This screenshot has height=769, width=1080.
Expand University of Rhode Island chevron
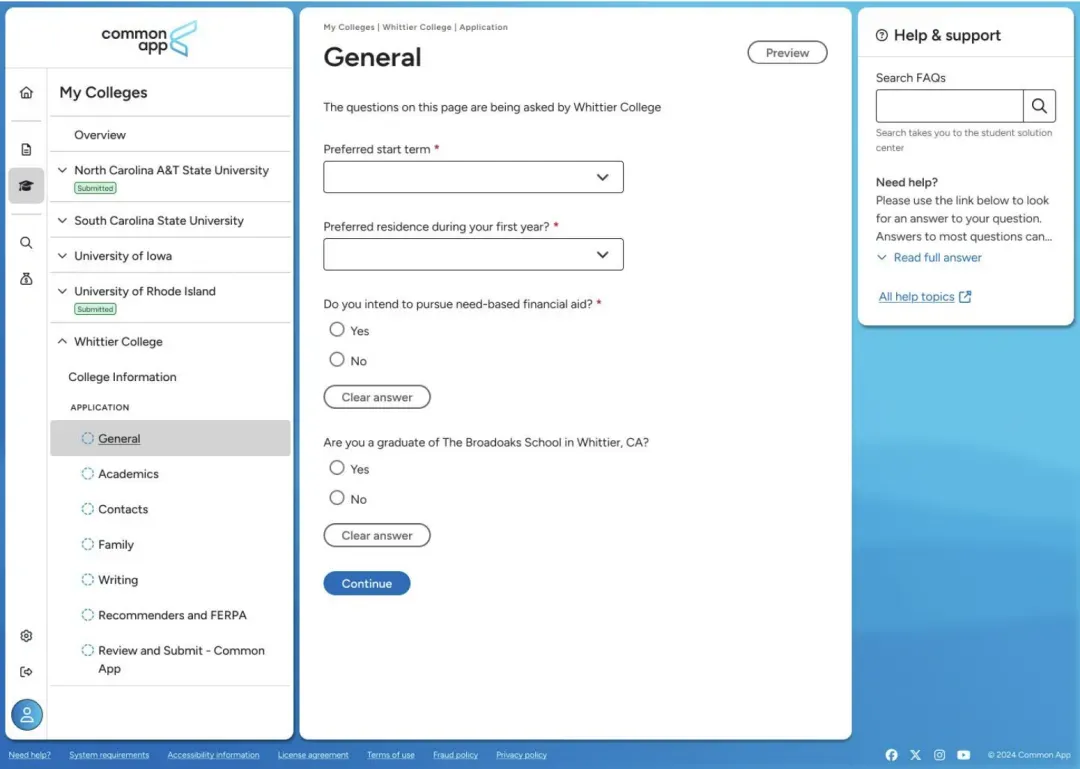pos(62,291)
